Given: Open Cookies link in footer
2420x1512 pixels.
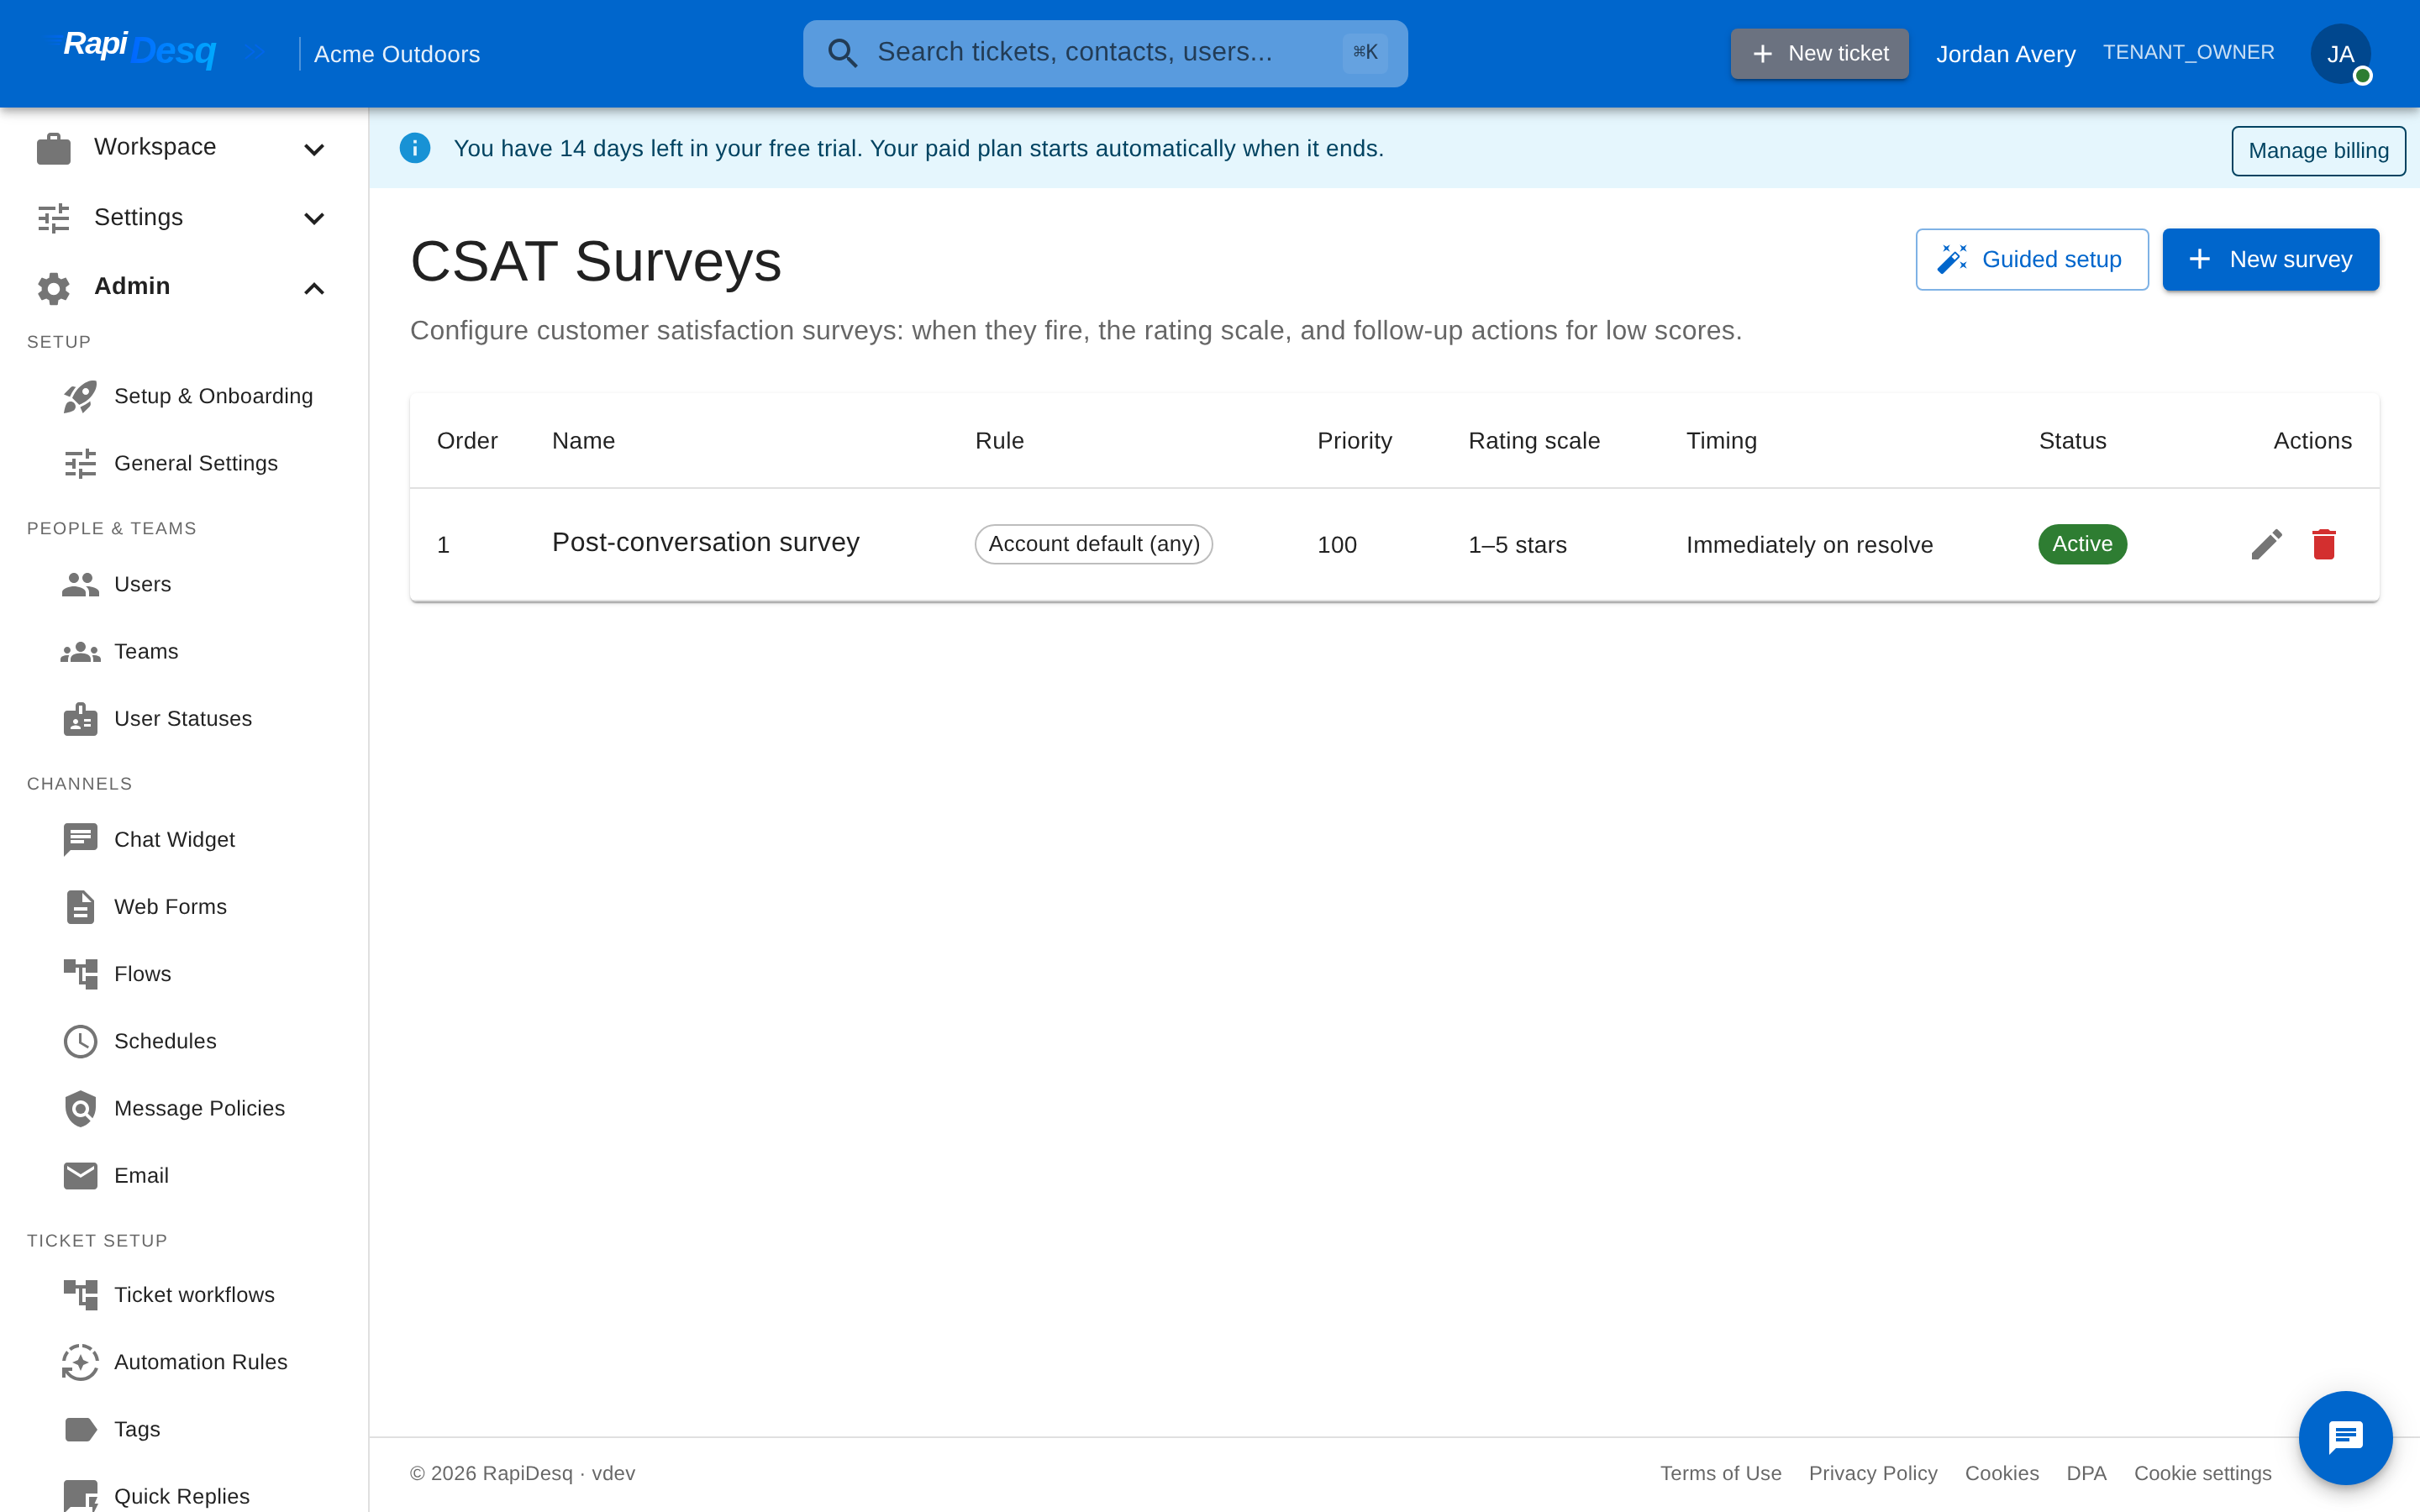Looking at the screenshot, I should pyautogui.click(x=2001, y=1473).
